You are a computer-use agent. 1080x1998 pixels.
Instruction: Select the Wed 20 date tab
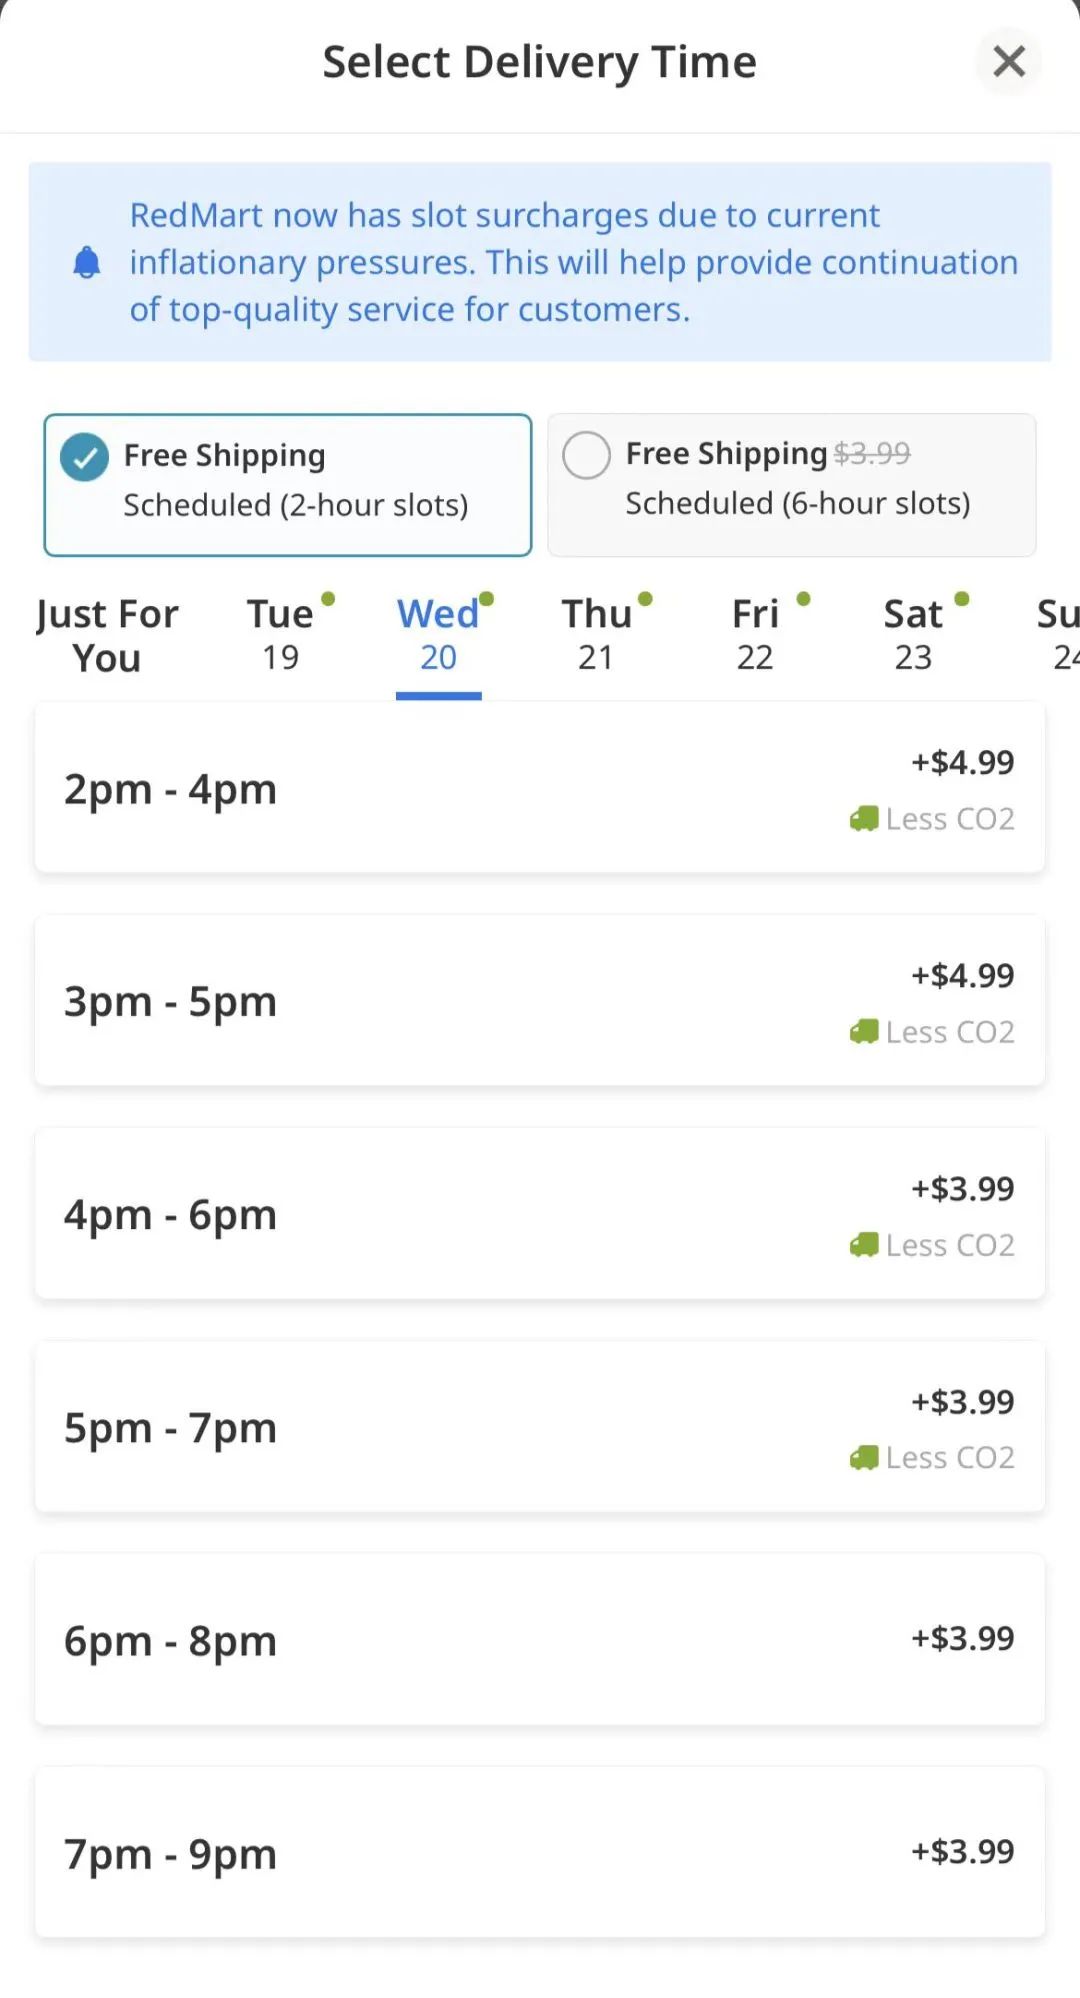click(x=438, y=636)
